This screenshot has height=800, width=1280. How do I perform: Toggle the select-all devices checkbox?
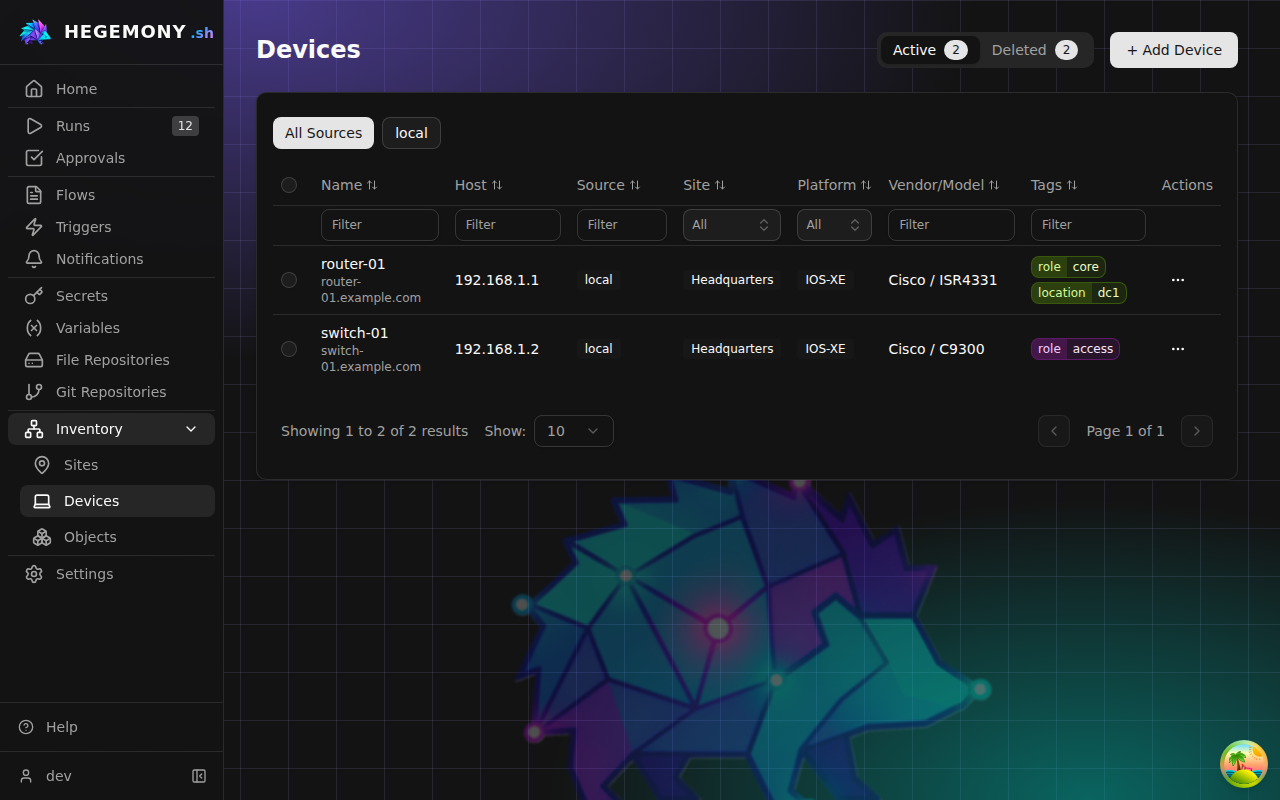coord(289,185)
